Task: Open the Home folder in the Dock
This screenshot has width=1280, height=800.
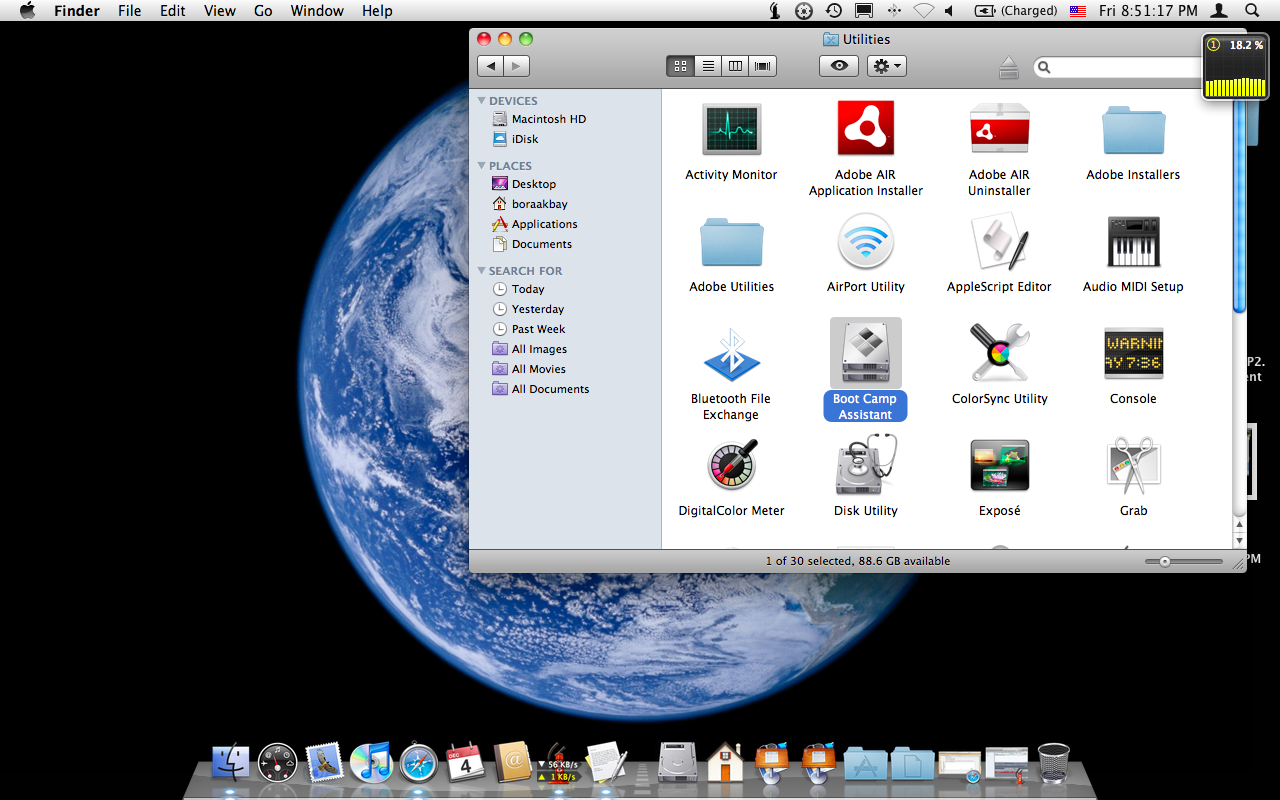Action: pos(725,763)
